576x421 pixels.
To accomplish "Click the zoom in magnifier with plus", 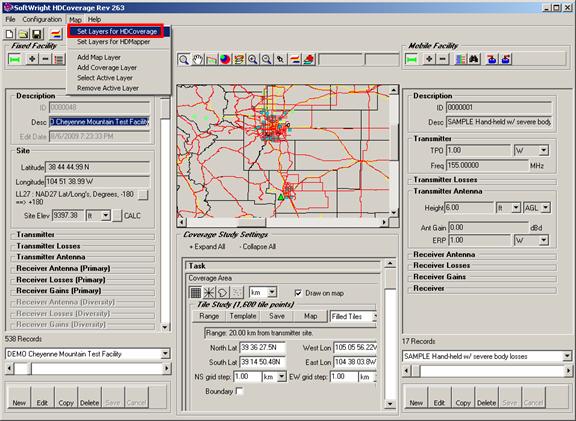I will click(x=253, y=59).
